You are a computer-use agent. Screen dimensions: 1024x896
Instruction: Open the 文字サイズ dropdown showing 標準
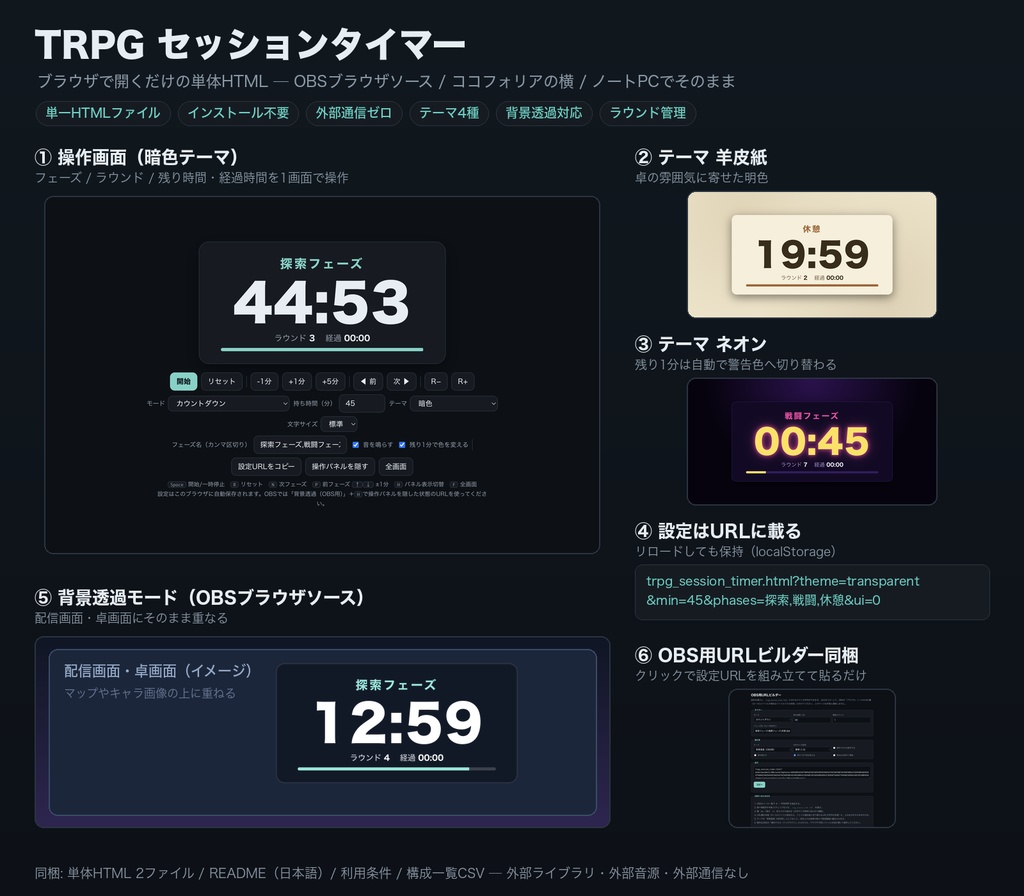(x=339, y=424)
